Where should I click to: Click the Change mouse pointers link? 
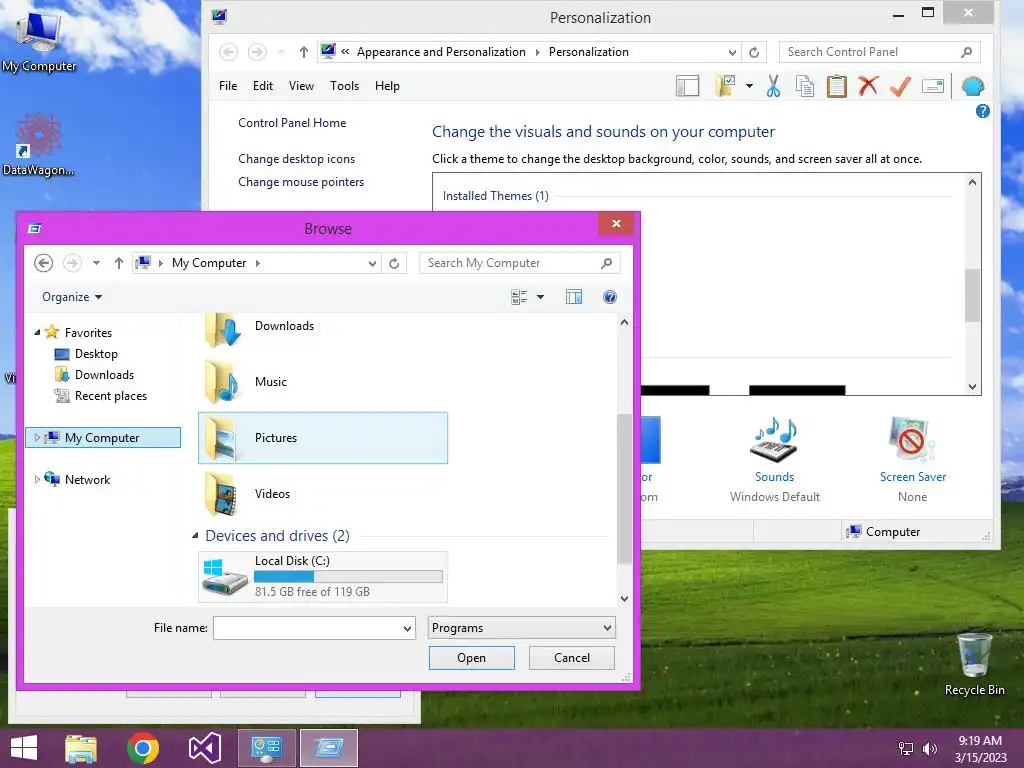tap(301, 182)
